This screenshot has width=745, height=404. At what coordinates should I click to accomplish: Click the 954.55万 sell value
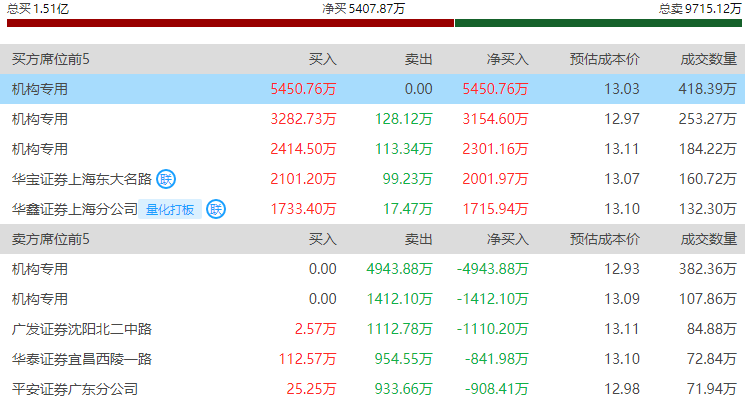click(403, 359)
